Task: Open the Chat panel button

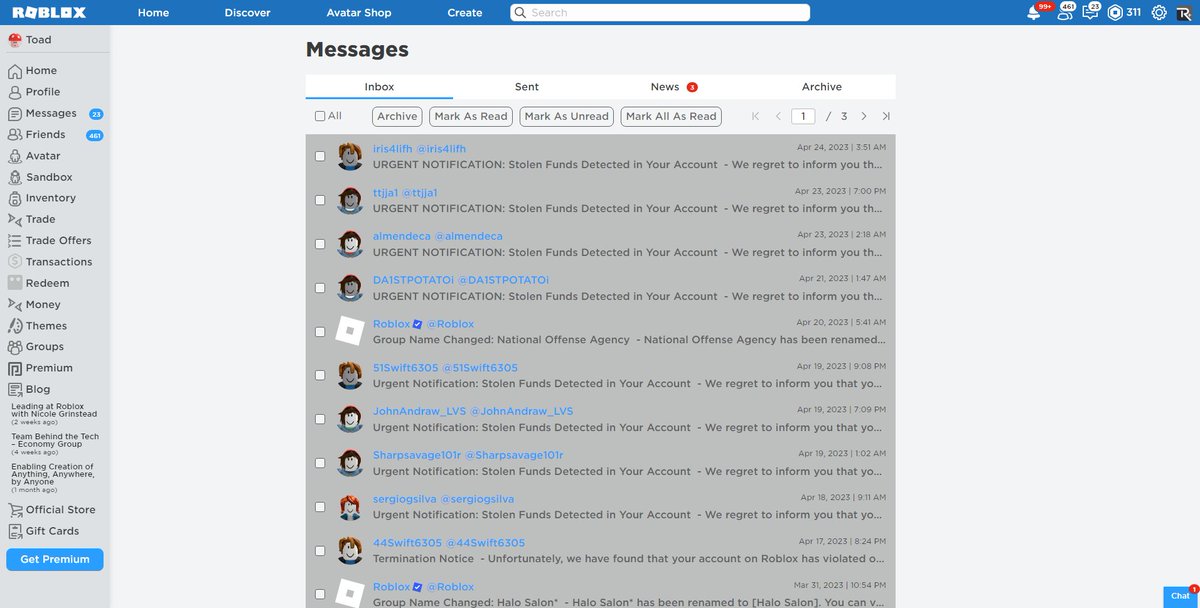Action: click(x=1181, y=596)
